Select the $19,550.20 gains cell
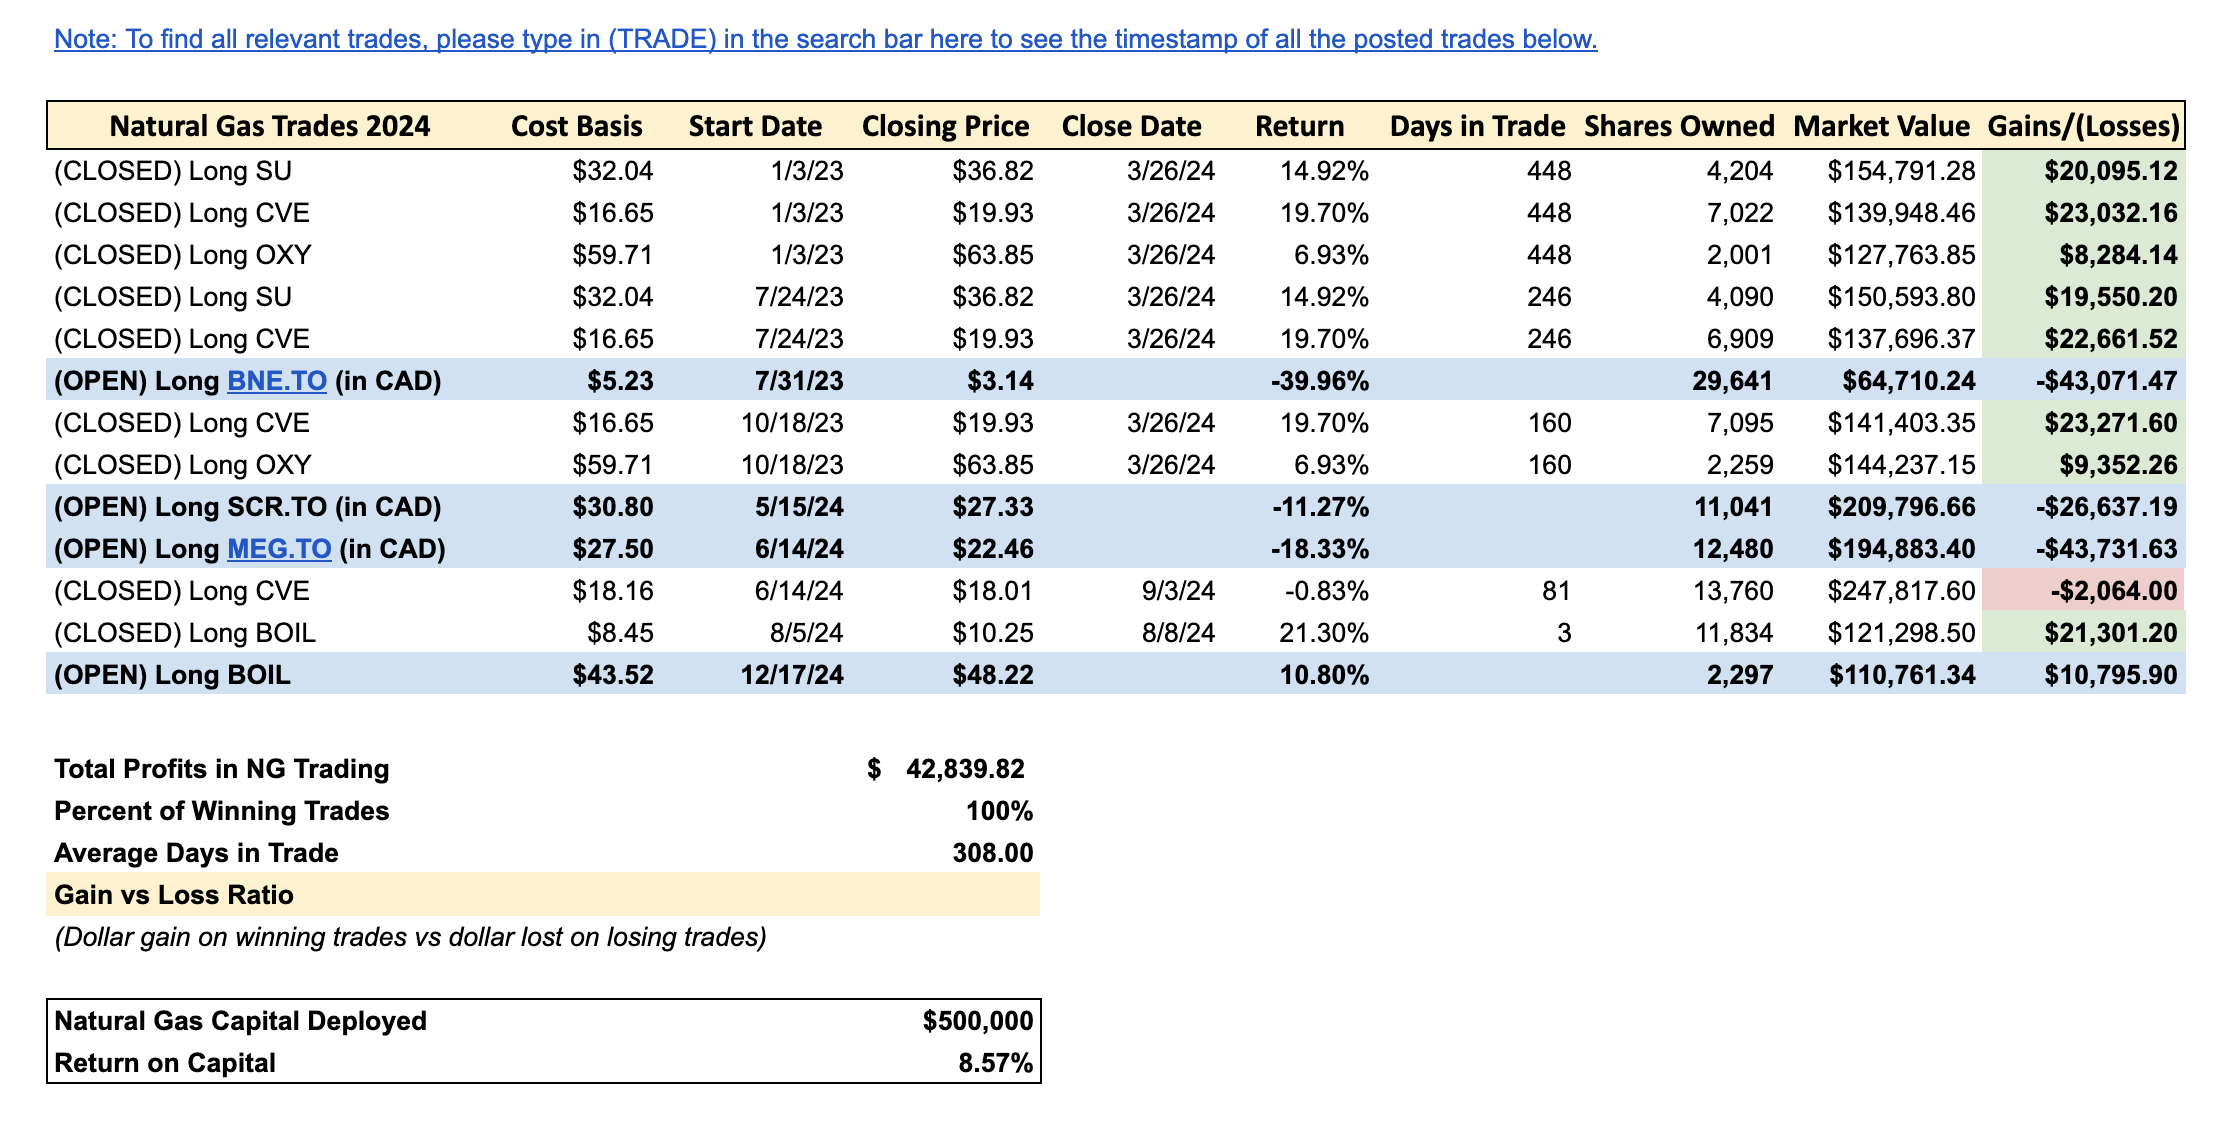This screenshot has width=2216, height=1126. coord(2083,297)
